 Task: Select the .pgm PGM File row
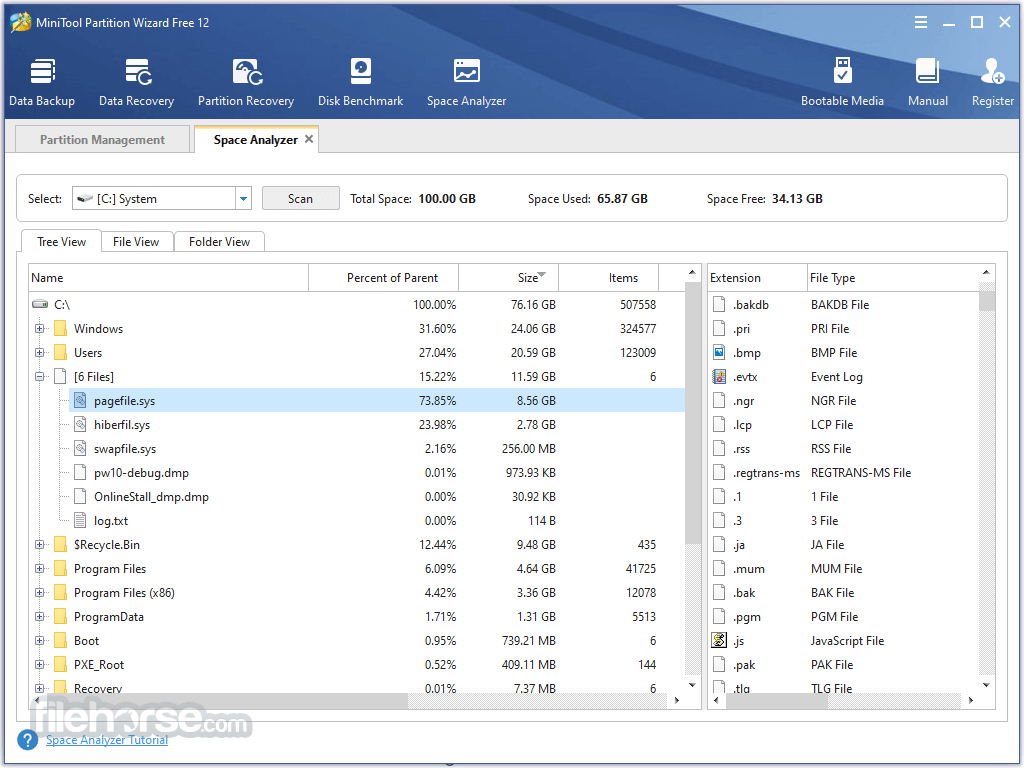[844, 616]
